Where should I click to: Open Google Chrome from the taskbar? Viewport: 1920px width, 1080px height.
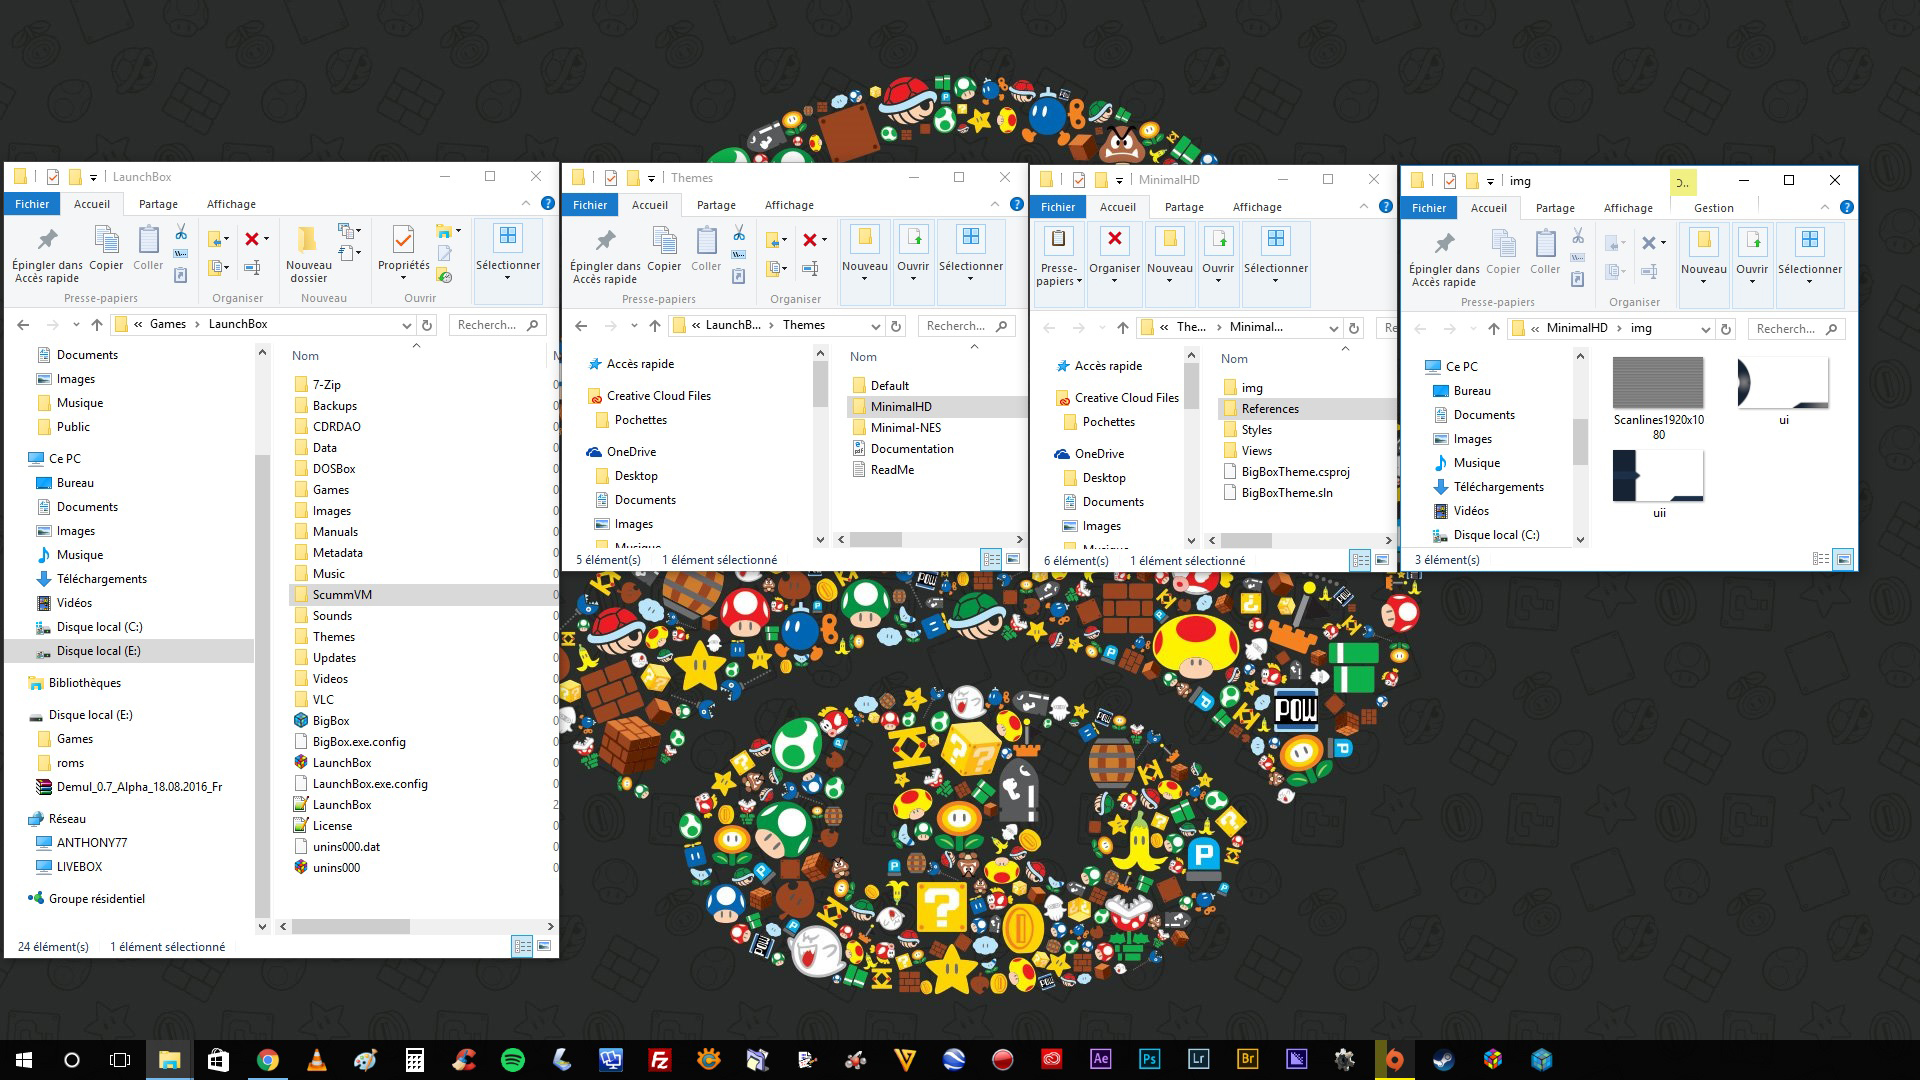pyautogui.click(x=267, y=1060)
